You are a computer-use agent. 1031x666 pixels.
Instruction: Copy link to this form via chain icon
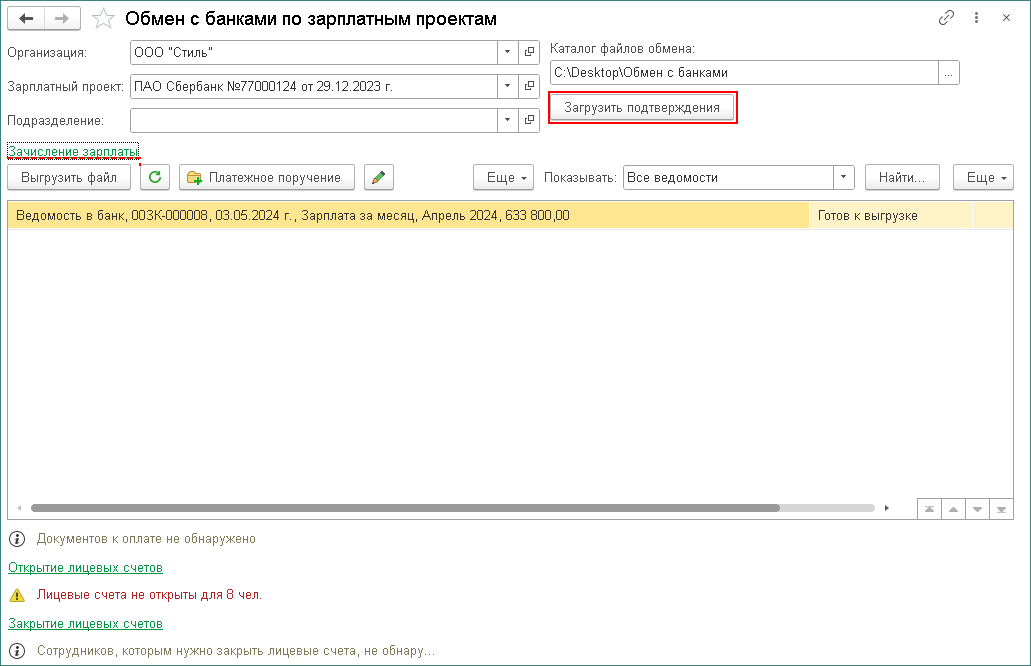coord(946,18)
